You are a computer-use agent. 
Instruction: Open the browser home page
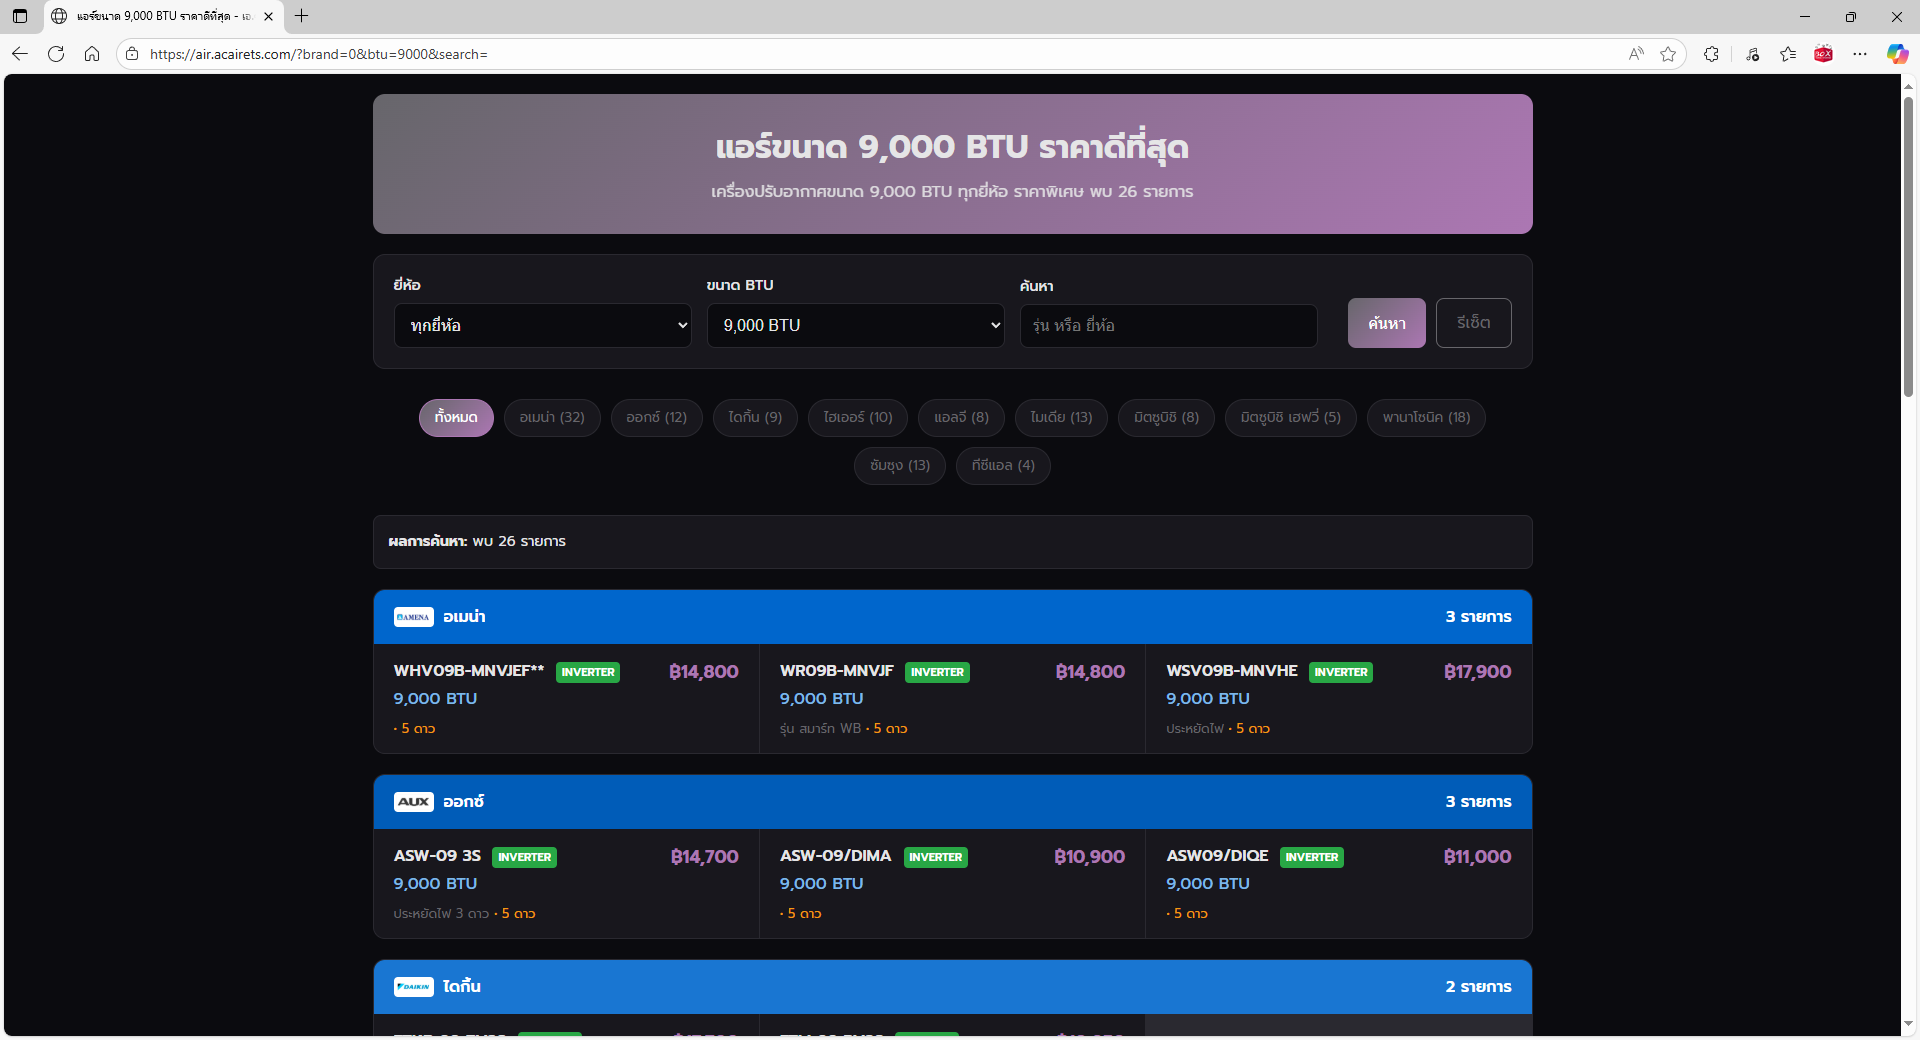click(92, 54)
